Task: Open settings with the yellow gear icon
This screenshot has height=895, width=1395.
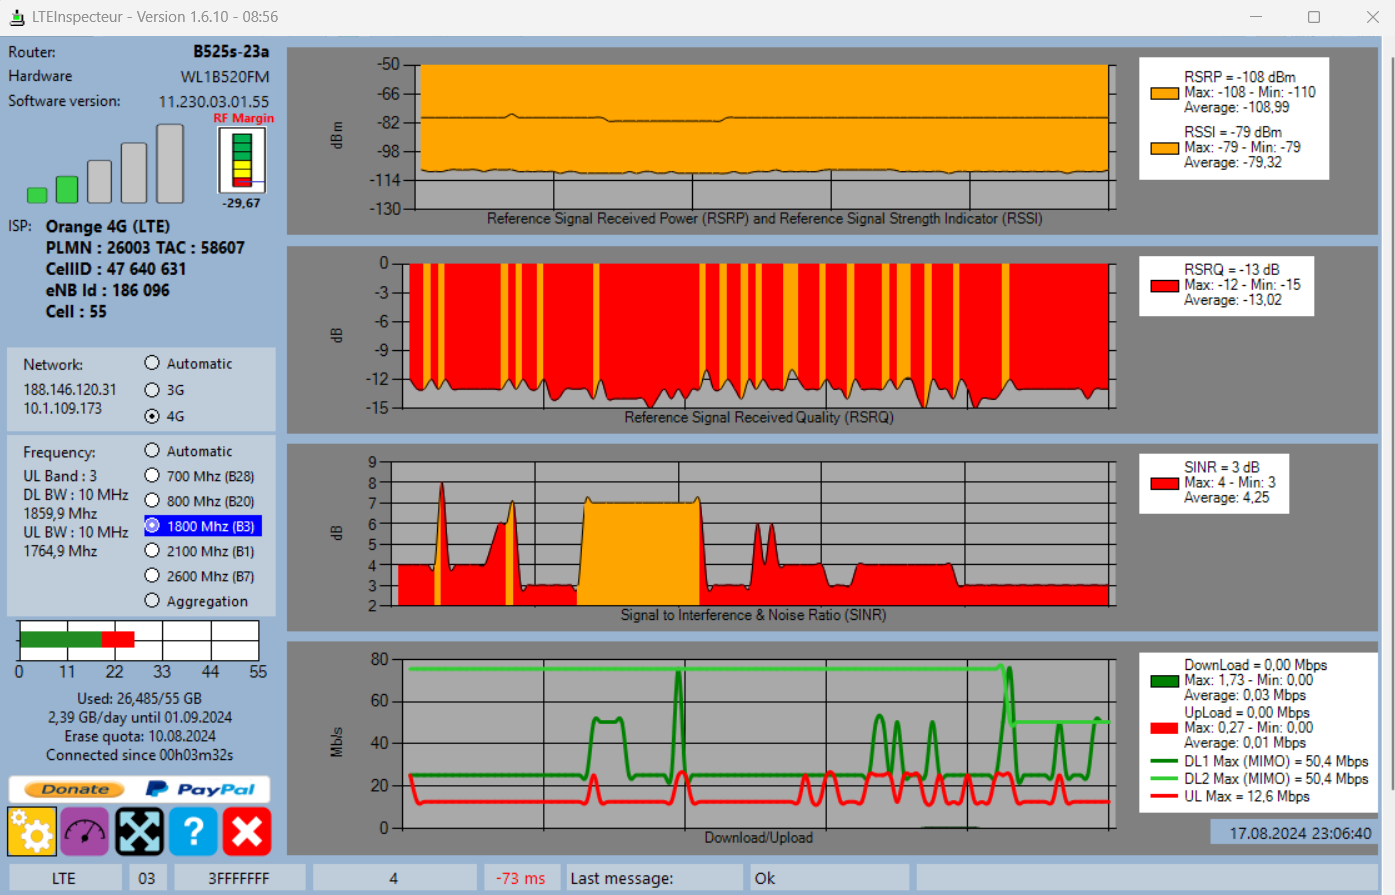Action: (32, 832)
